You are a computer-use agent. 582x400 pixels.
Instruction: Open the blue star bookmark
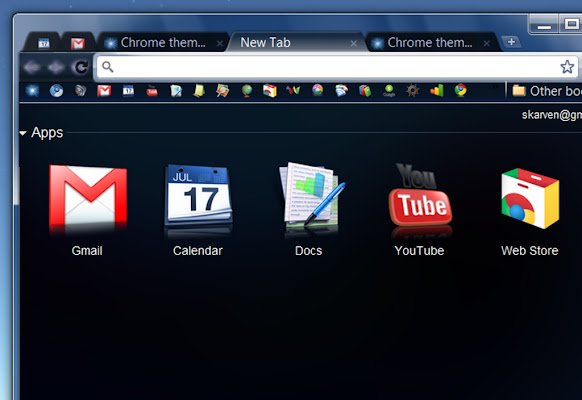point(32,91)
